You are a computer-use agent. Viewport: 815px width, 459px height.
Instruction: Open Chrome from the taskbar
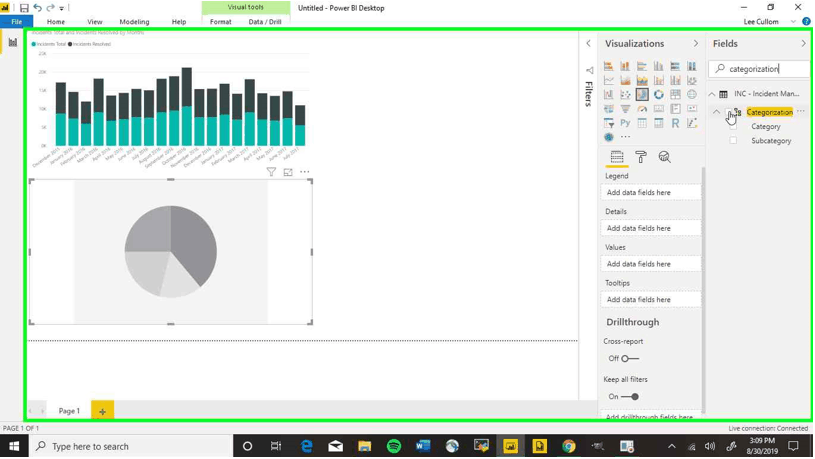(x=568, y=447)
